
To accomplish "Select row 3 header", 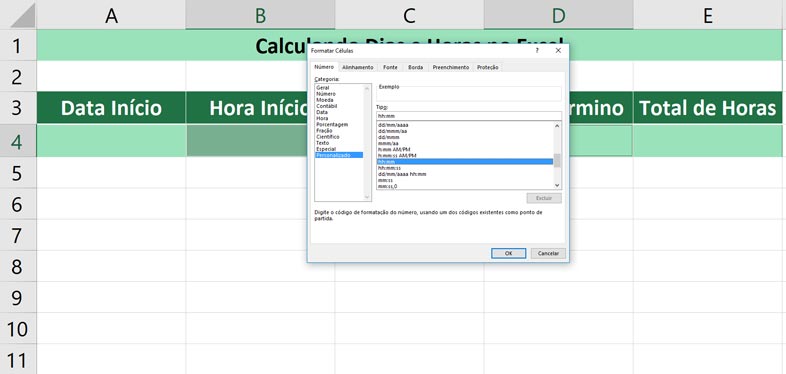I will (18, 107).
